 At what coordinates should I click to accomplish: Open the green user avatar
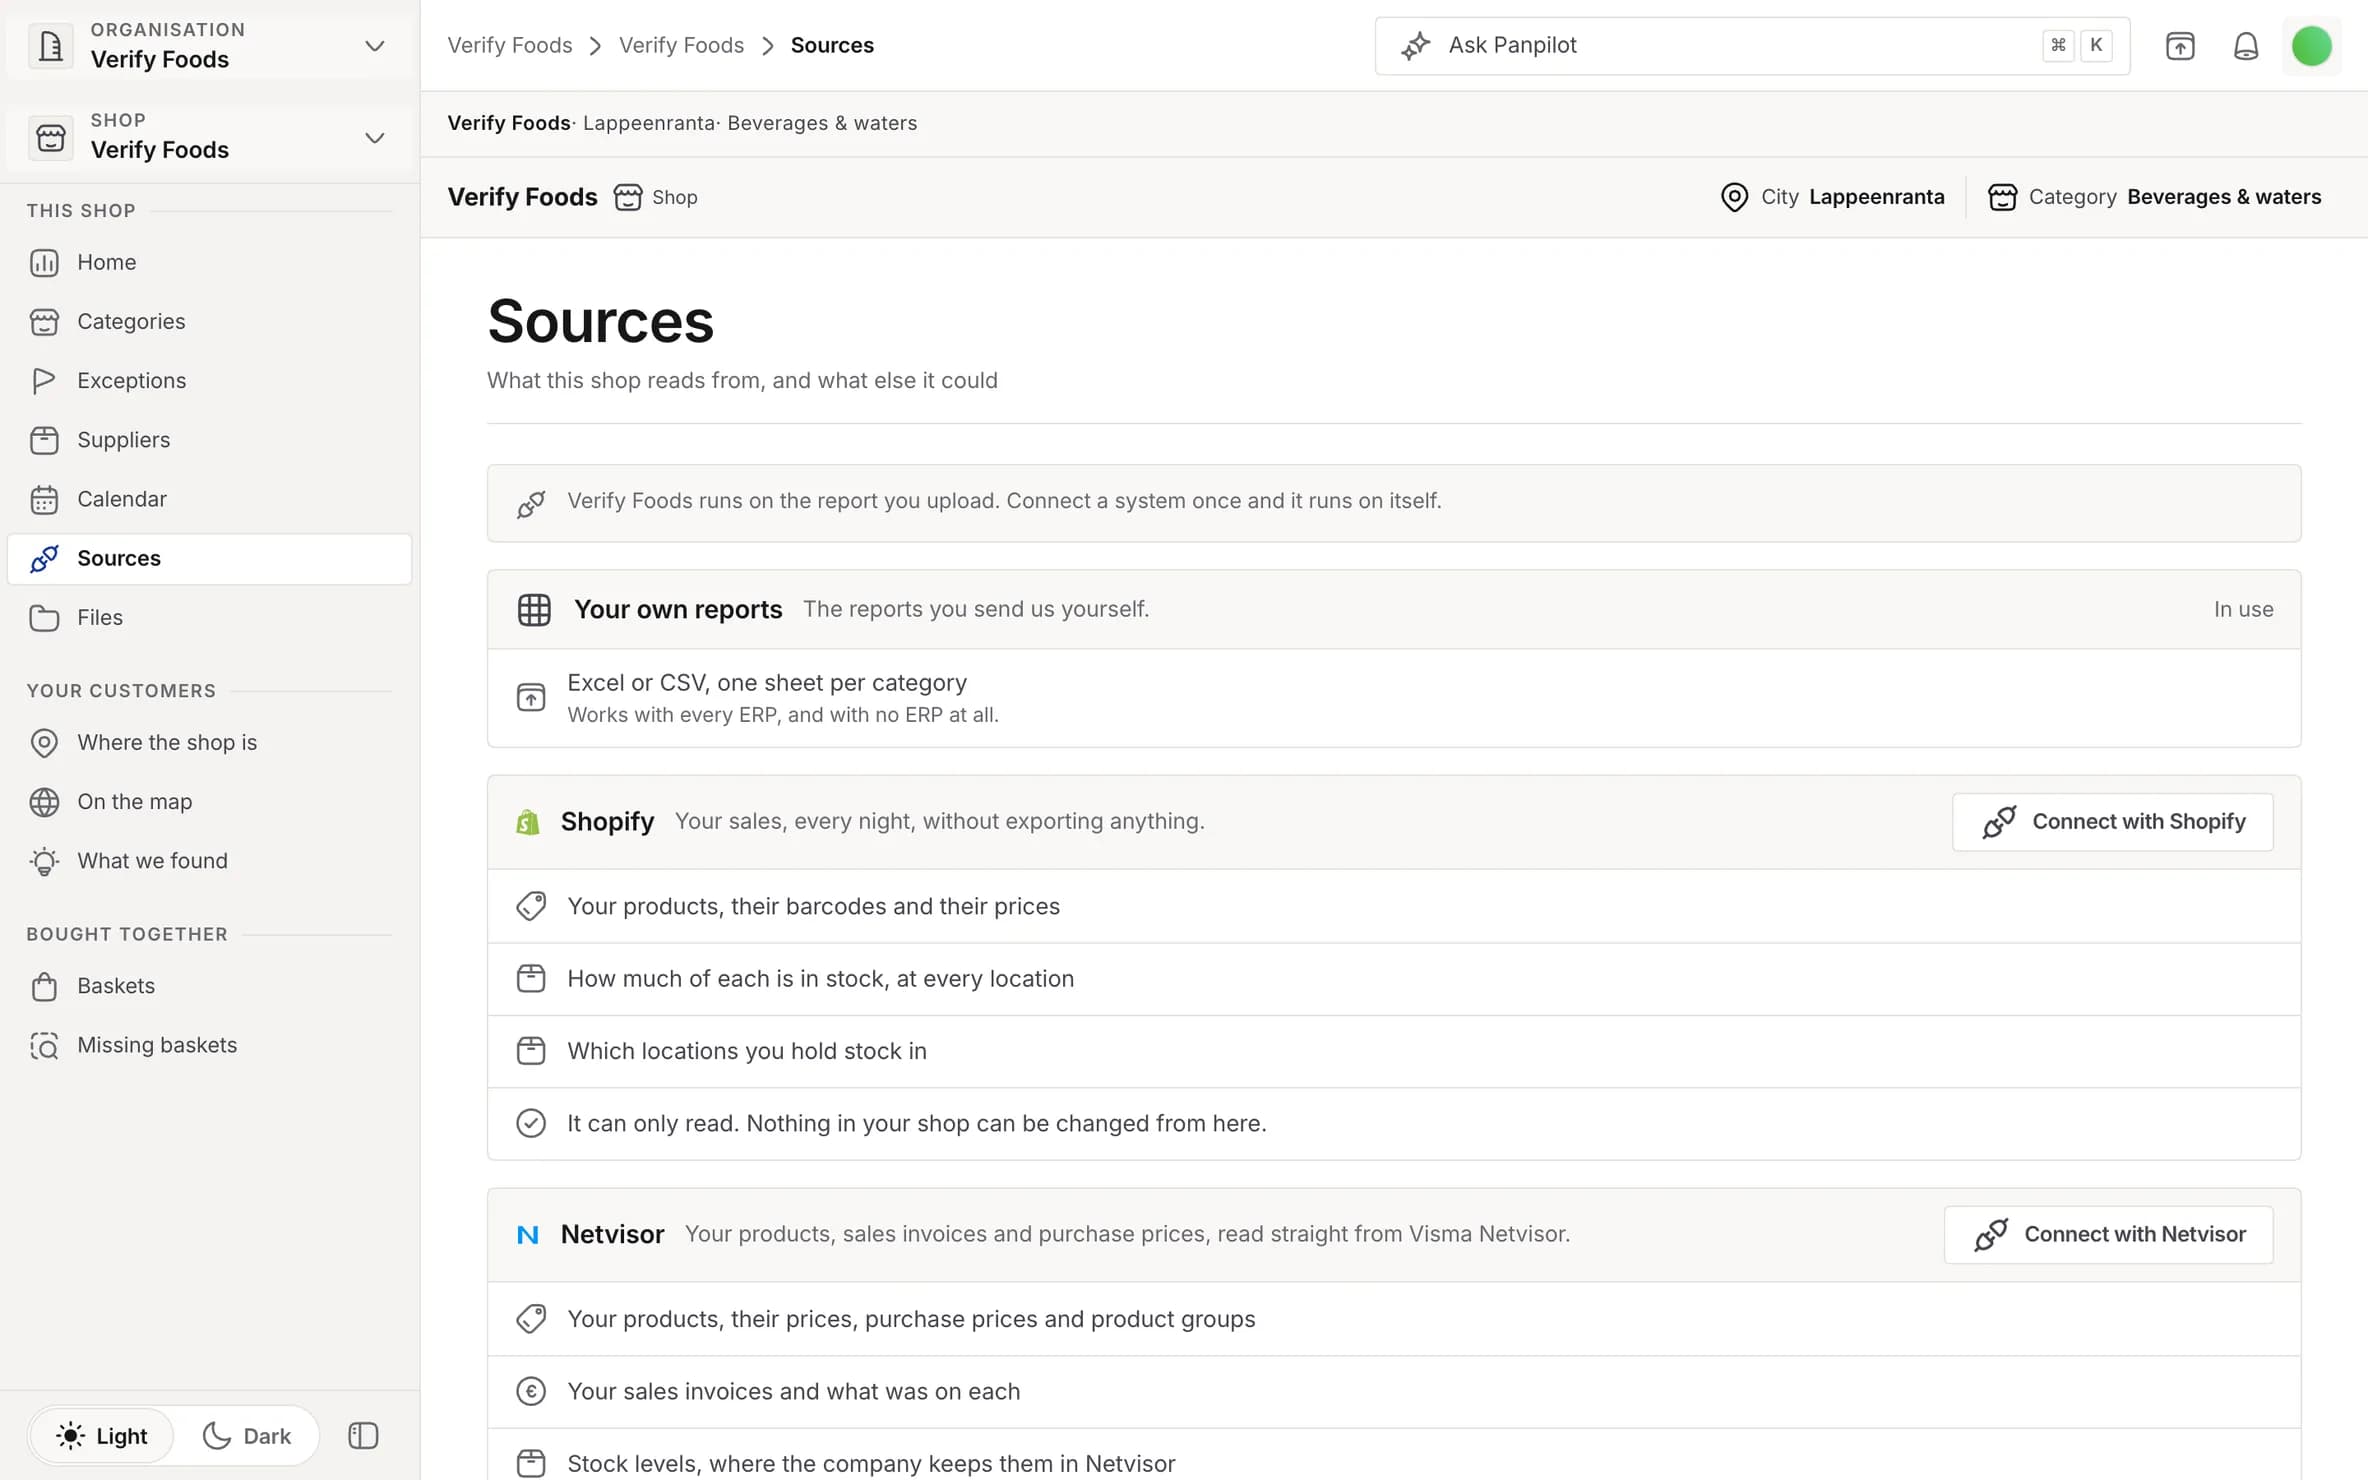coord(2311,46)
